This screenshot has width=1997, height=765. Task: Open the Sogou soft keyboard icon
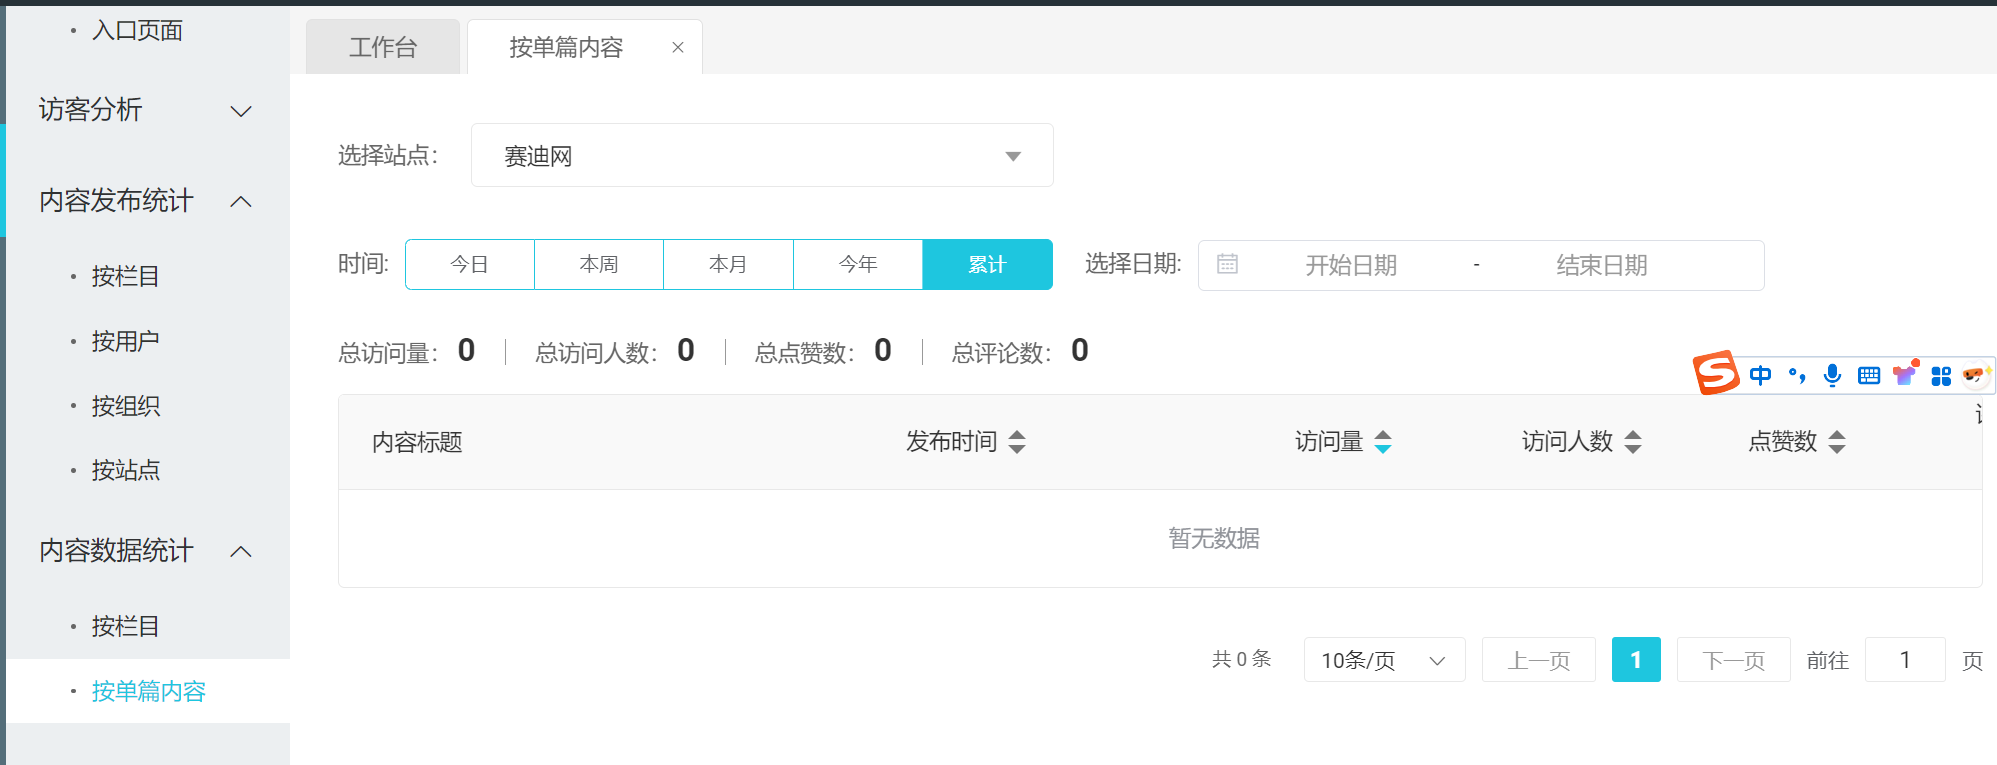click(x=1868, y=375)
